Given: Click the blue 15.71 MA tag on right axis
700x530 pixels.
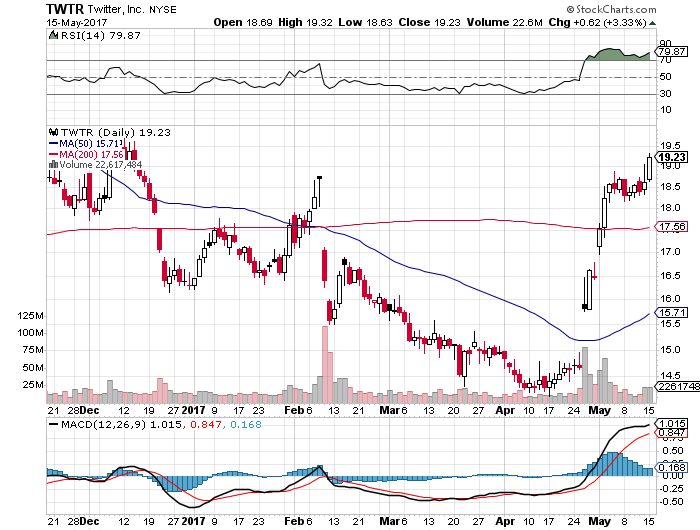Looking at the screenshot, I should 671,312.
